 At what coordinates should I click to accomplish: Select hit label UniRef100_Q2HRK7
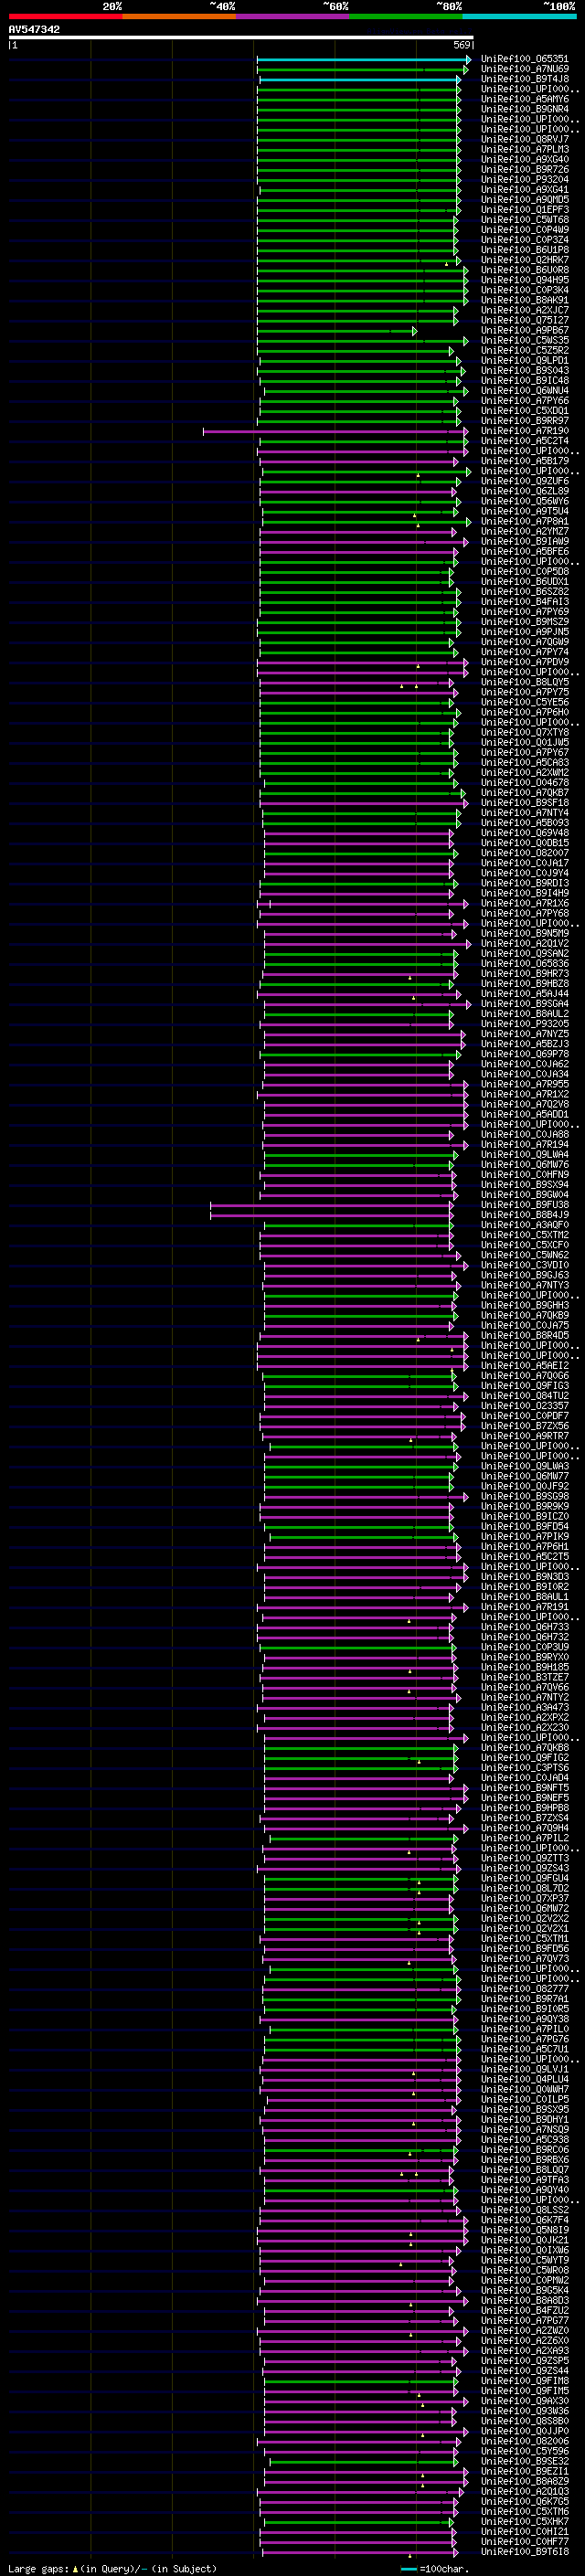[525, 260]
